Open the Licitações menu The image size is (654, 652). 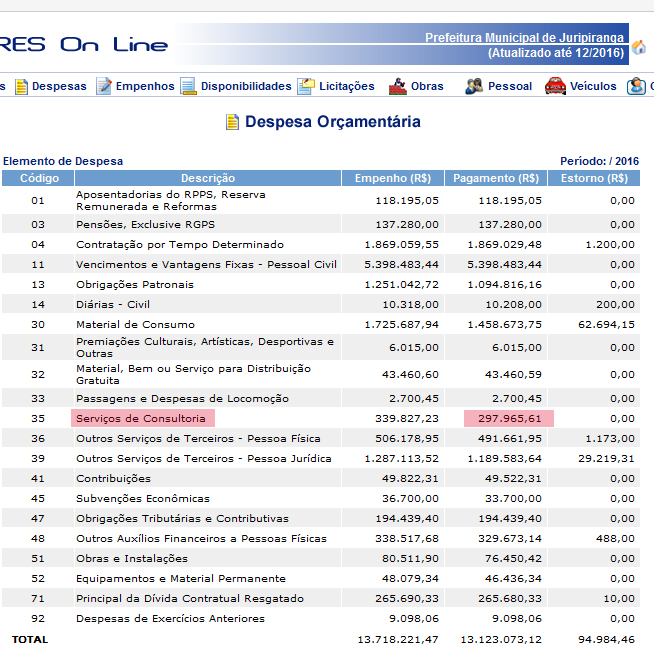347,86
